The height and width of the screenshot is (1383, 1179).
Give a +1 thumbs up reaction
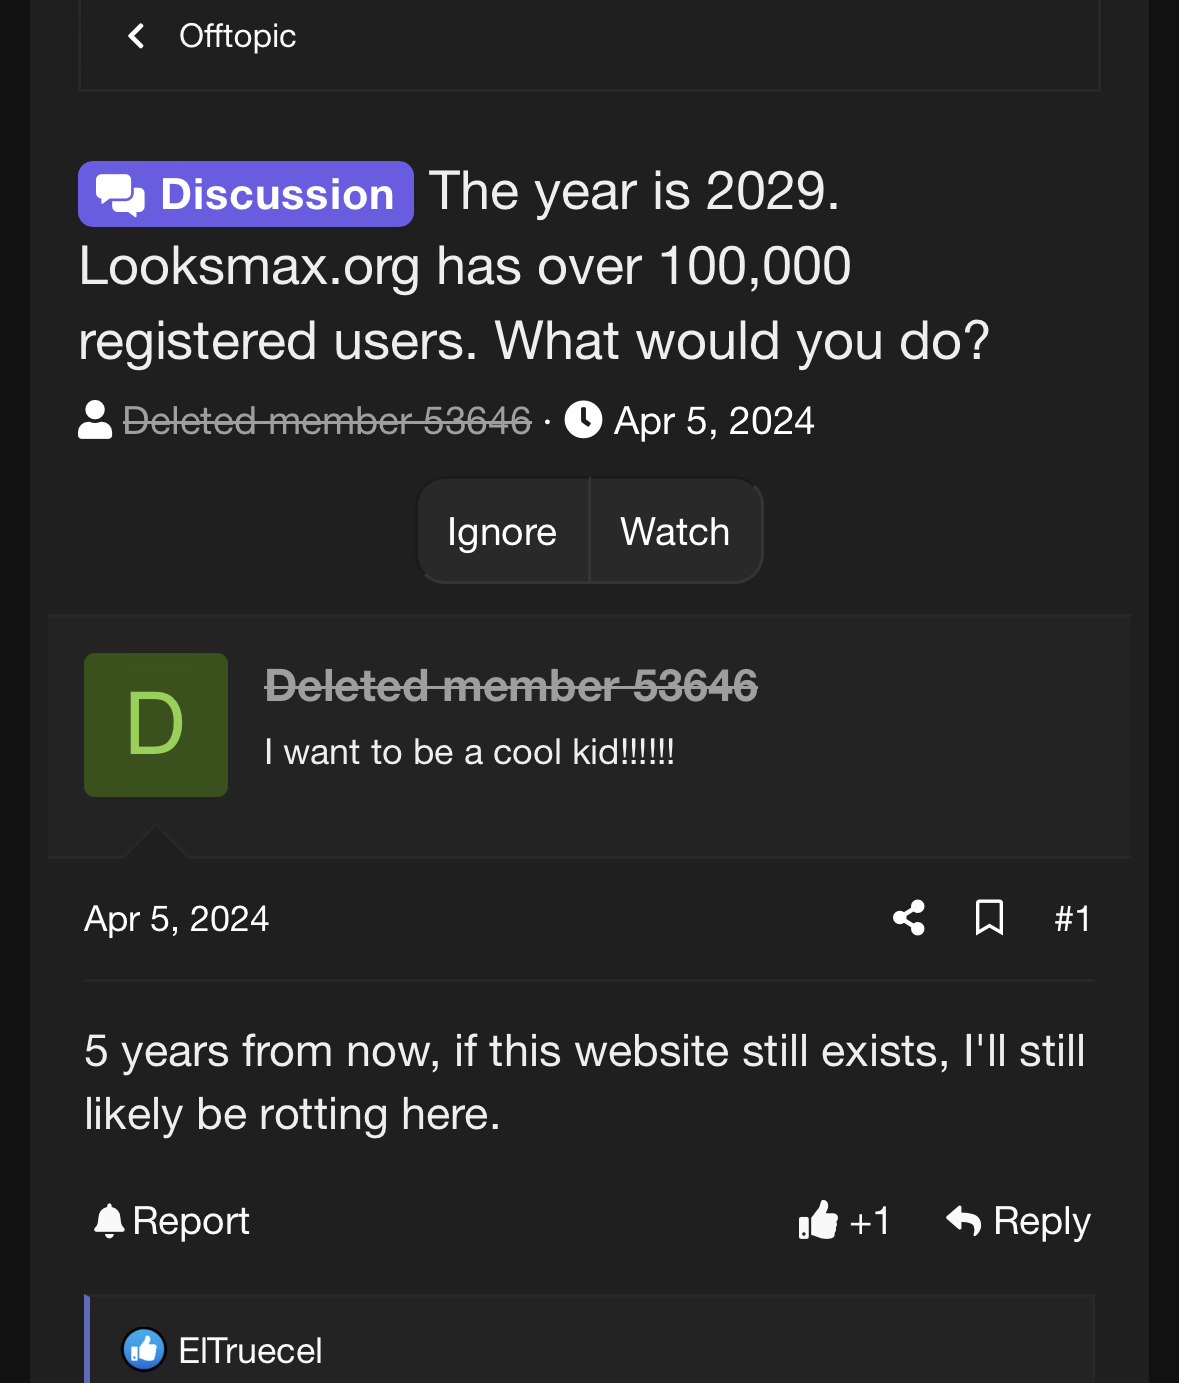[844, 1221]
